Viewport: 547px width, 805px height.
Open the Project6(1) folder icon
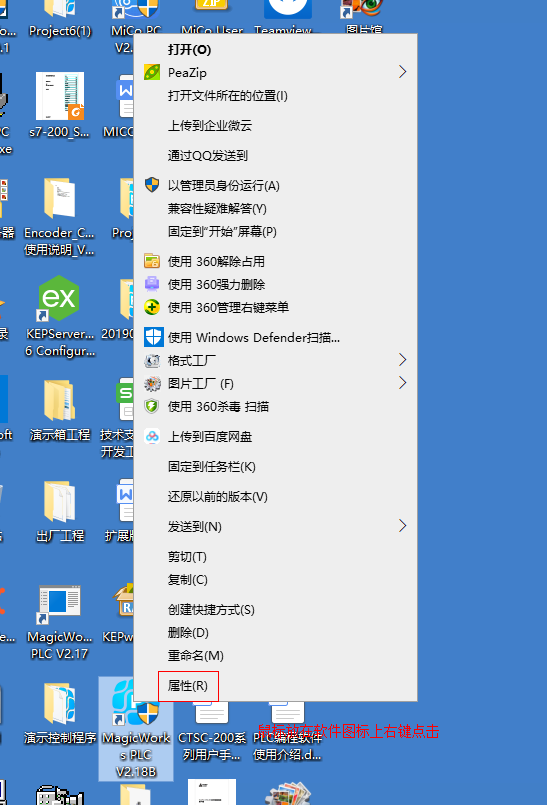point(60,9)
